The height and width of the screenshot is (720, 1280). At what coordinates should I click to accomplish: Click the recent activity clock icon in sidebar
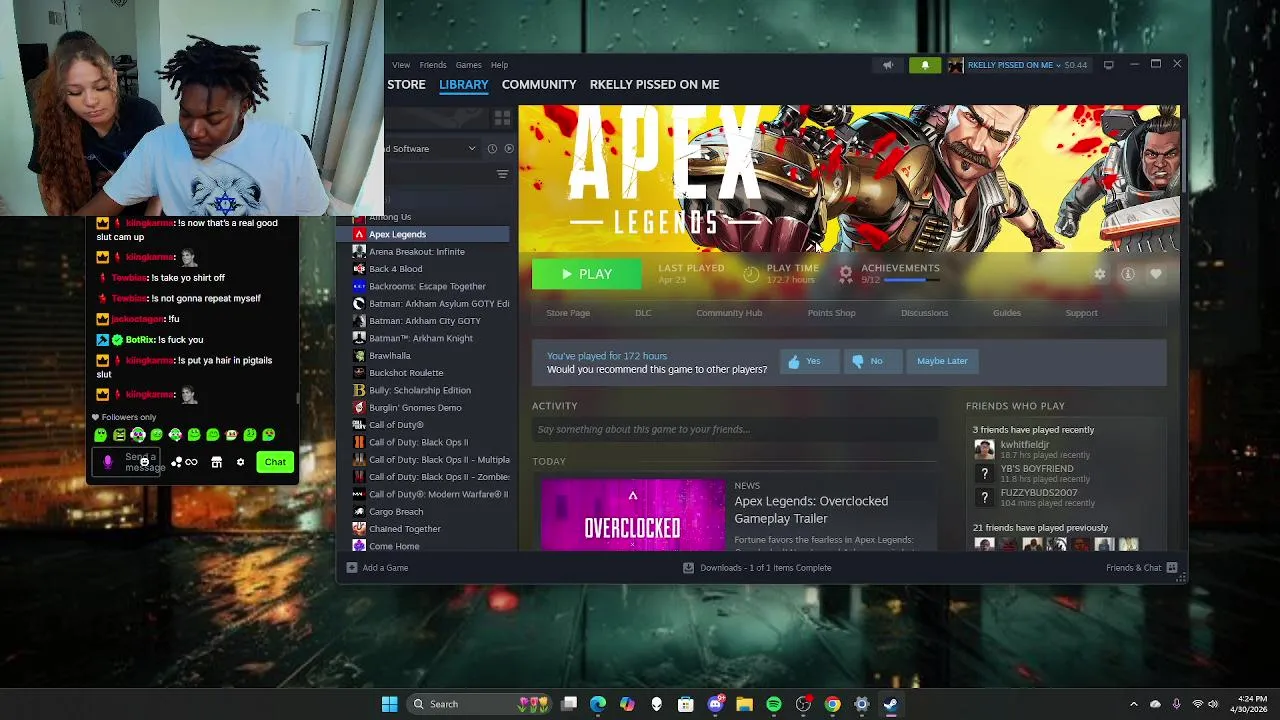pyautogui.click(x=492, y=149)
